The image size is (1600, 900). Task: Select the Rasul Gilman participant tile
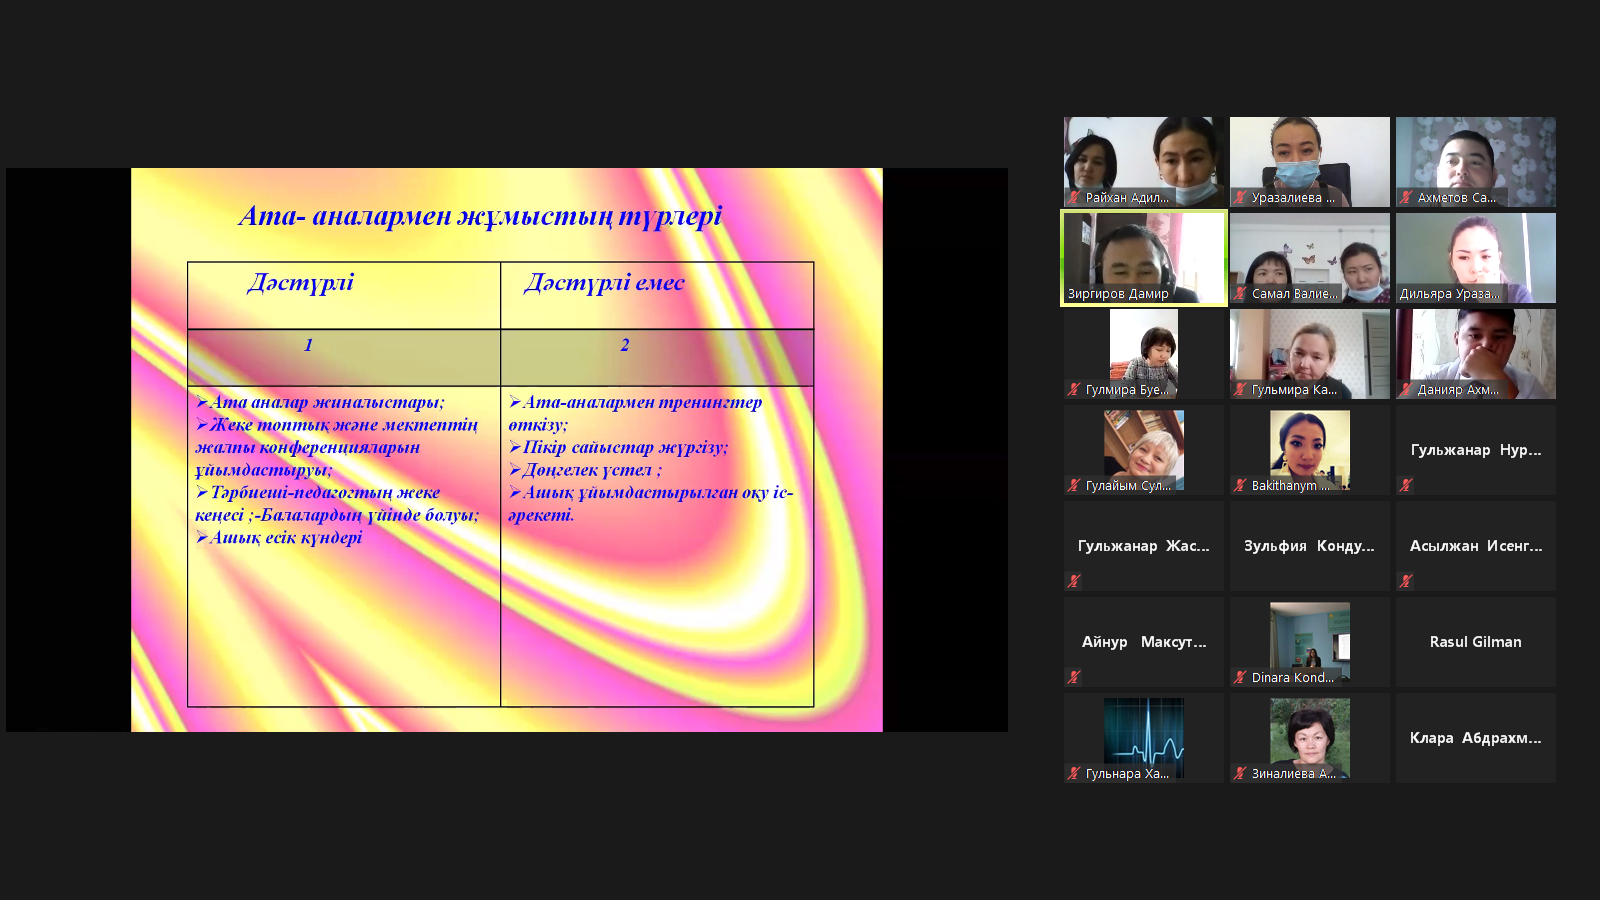(1475, 642)
